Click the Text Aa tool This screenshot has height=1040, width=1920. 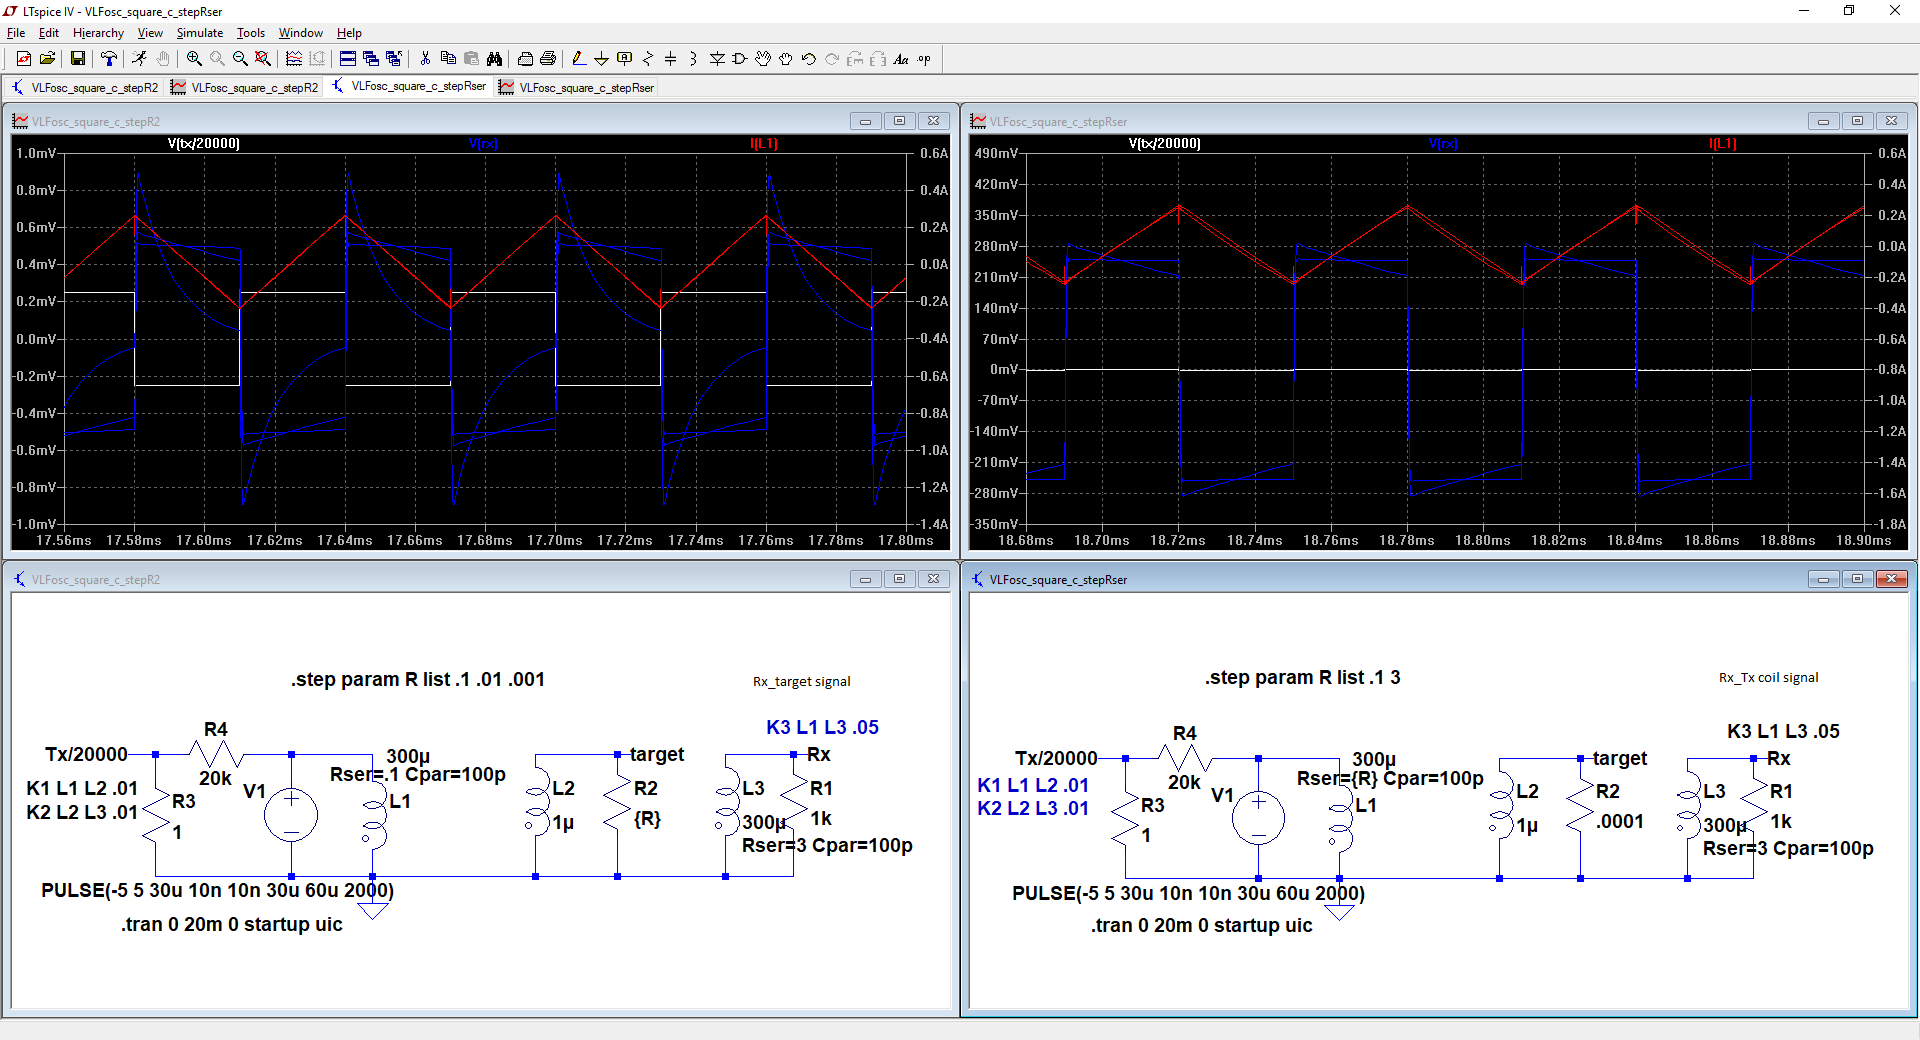[x=901, y=59]
